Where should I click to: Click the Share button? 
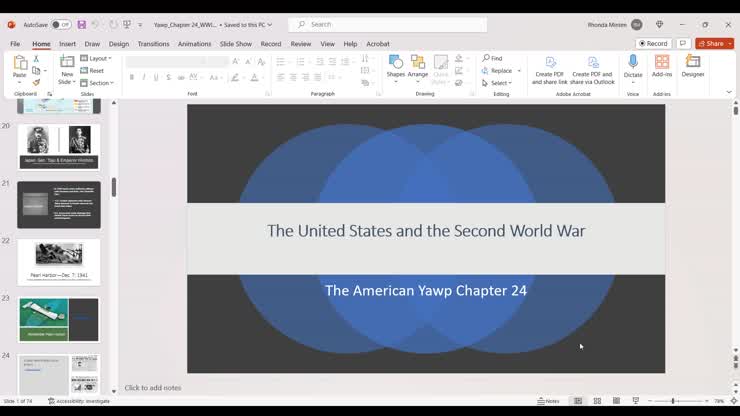714,44
